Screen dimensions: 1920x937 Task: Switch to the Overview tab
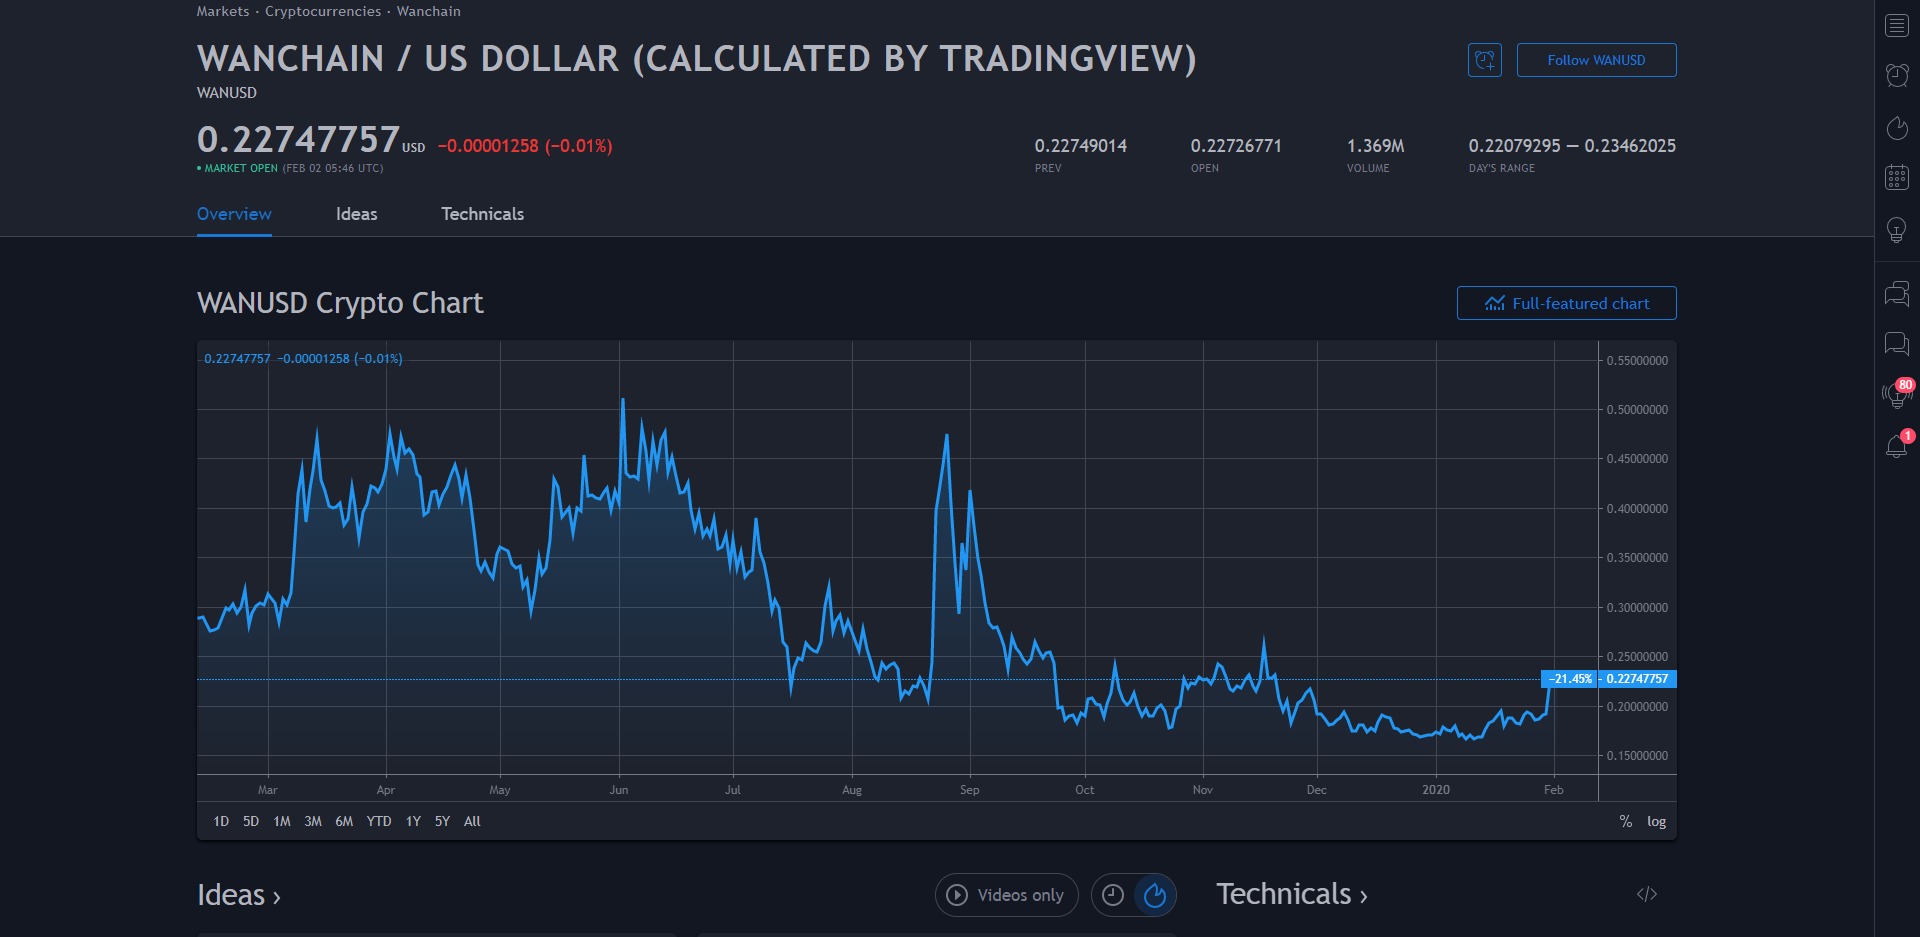click(234, 214)
